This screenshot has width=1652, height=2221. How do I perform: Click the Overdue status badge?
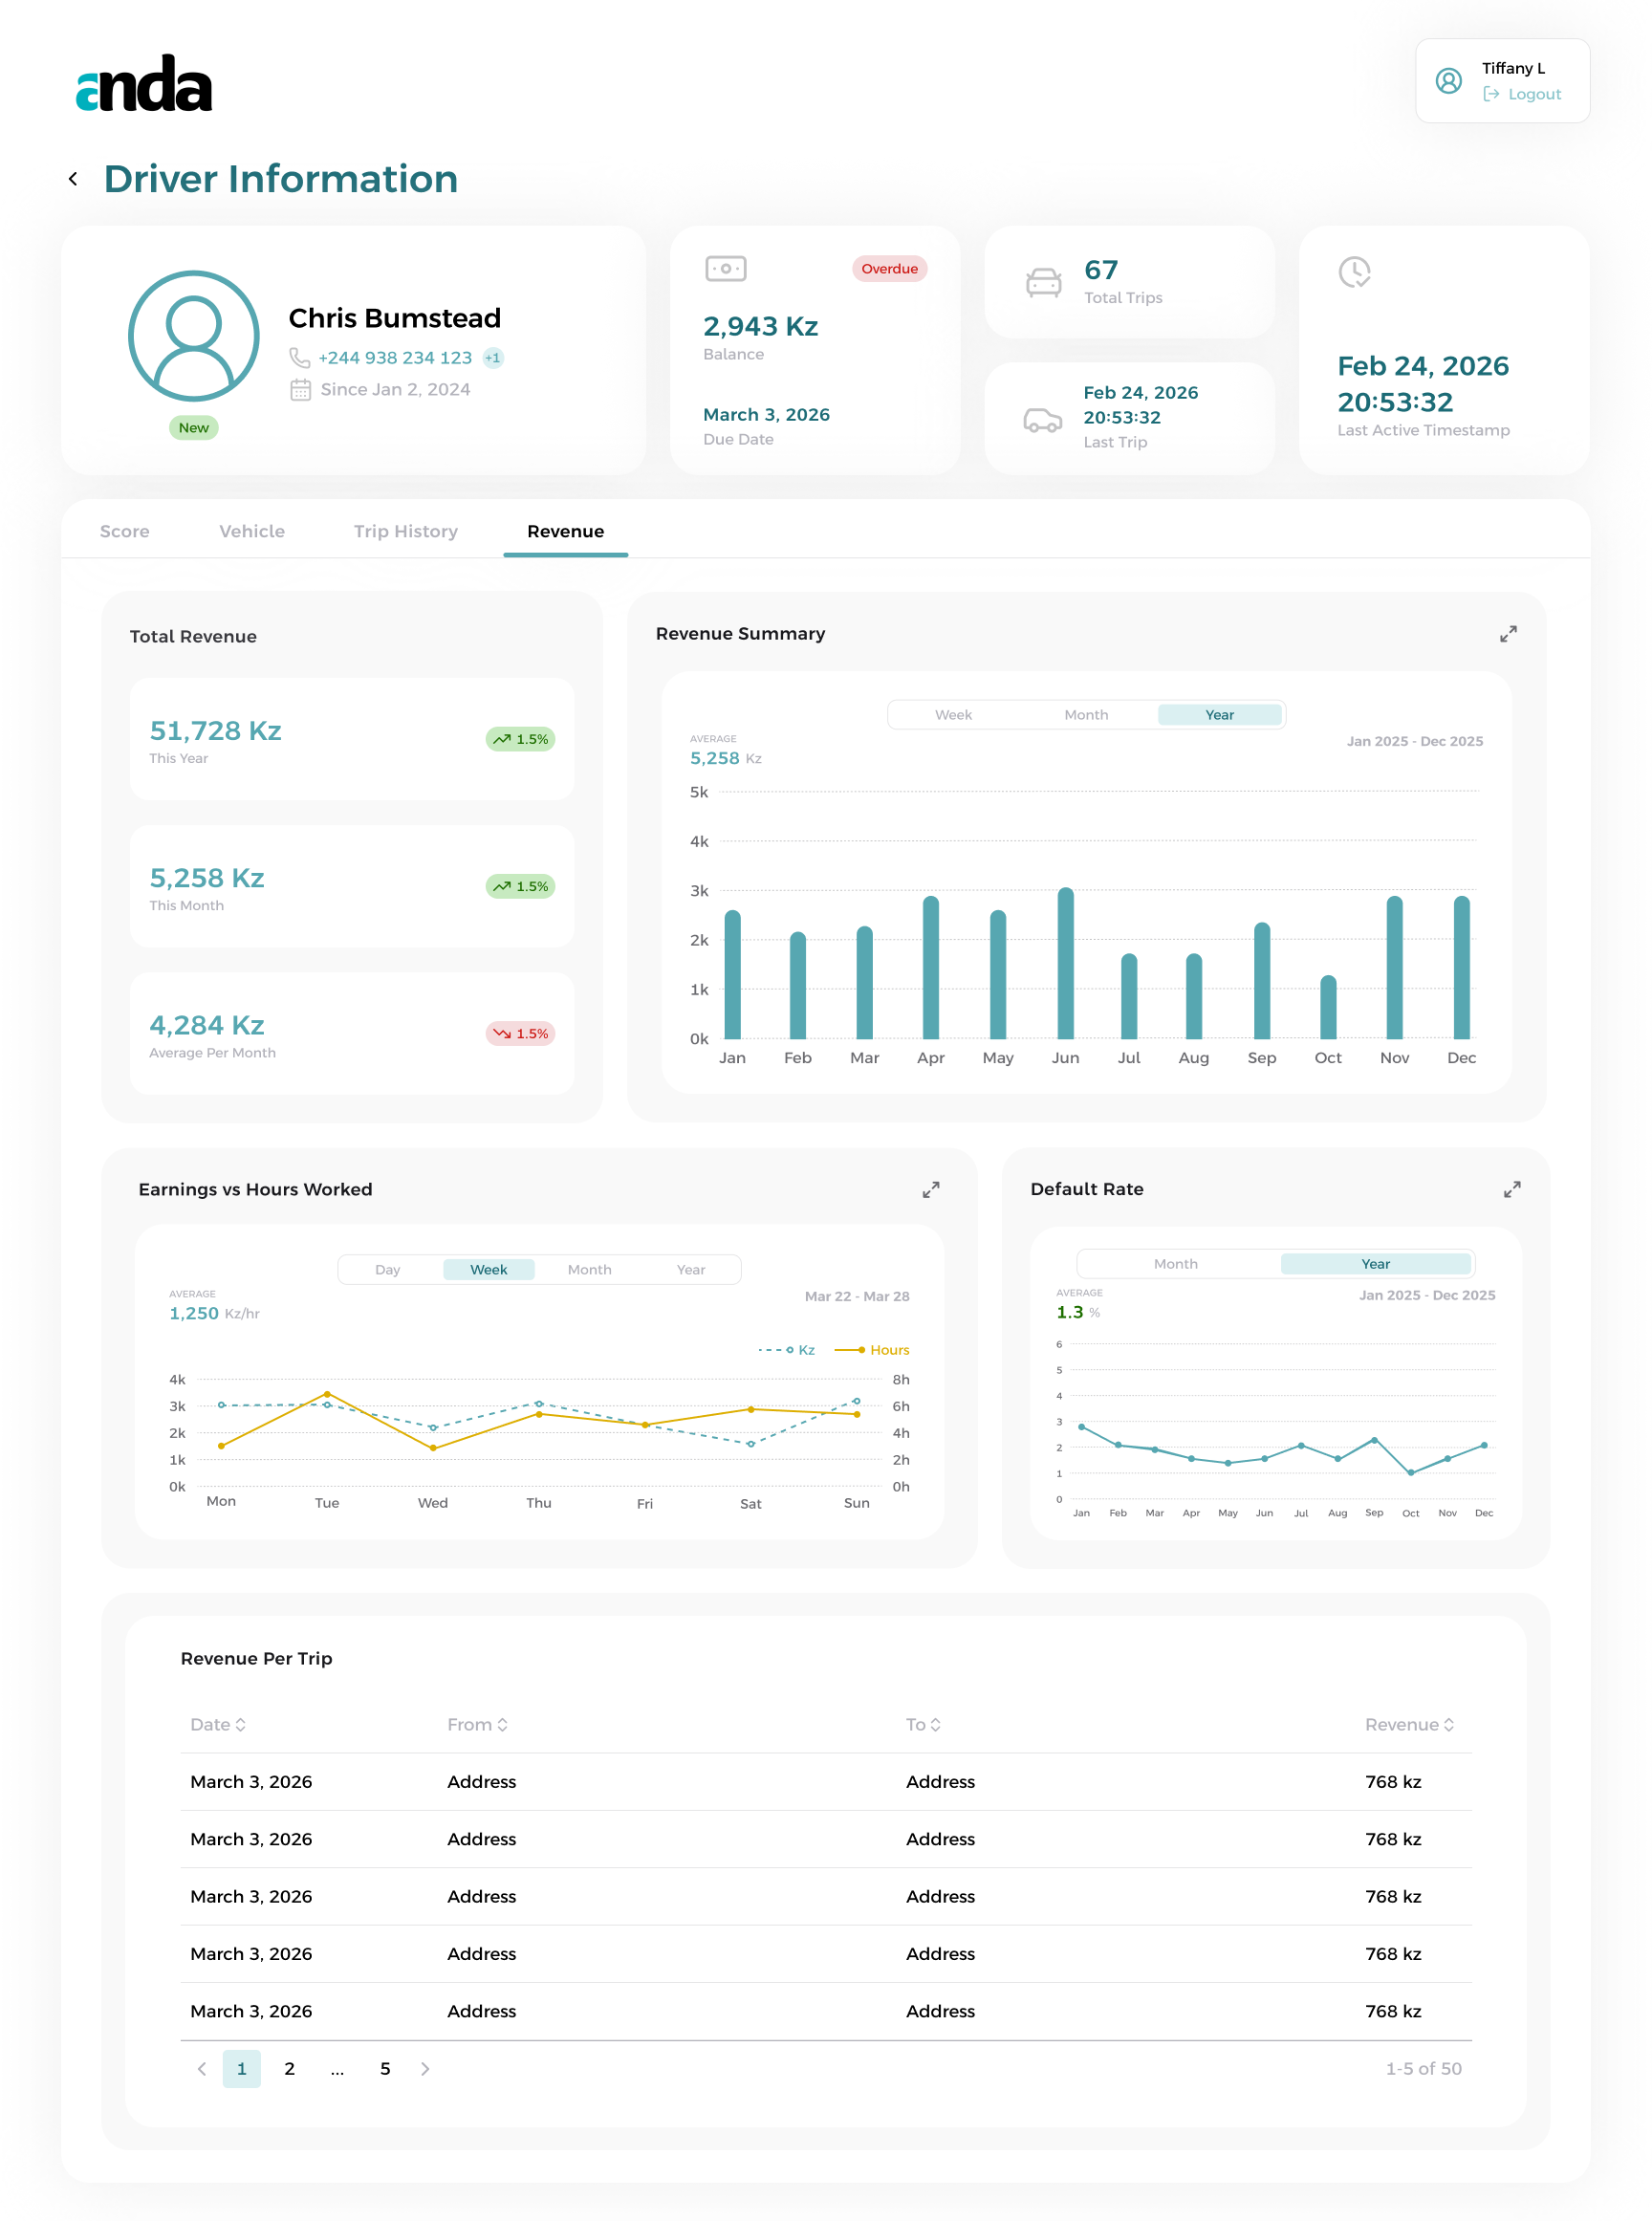pos(889,268)
